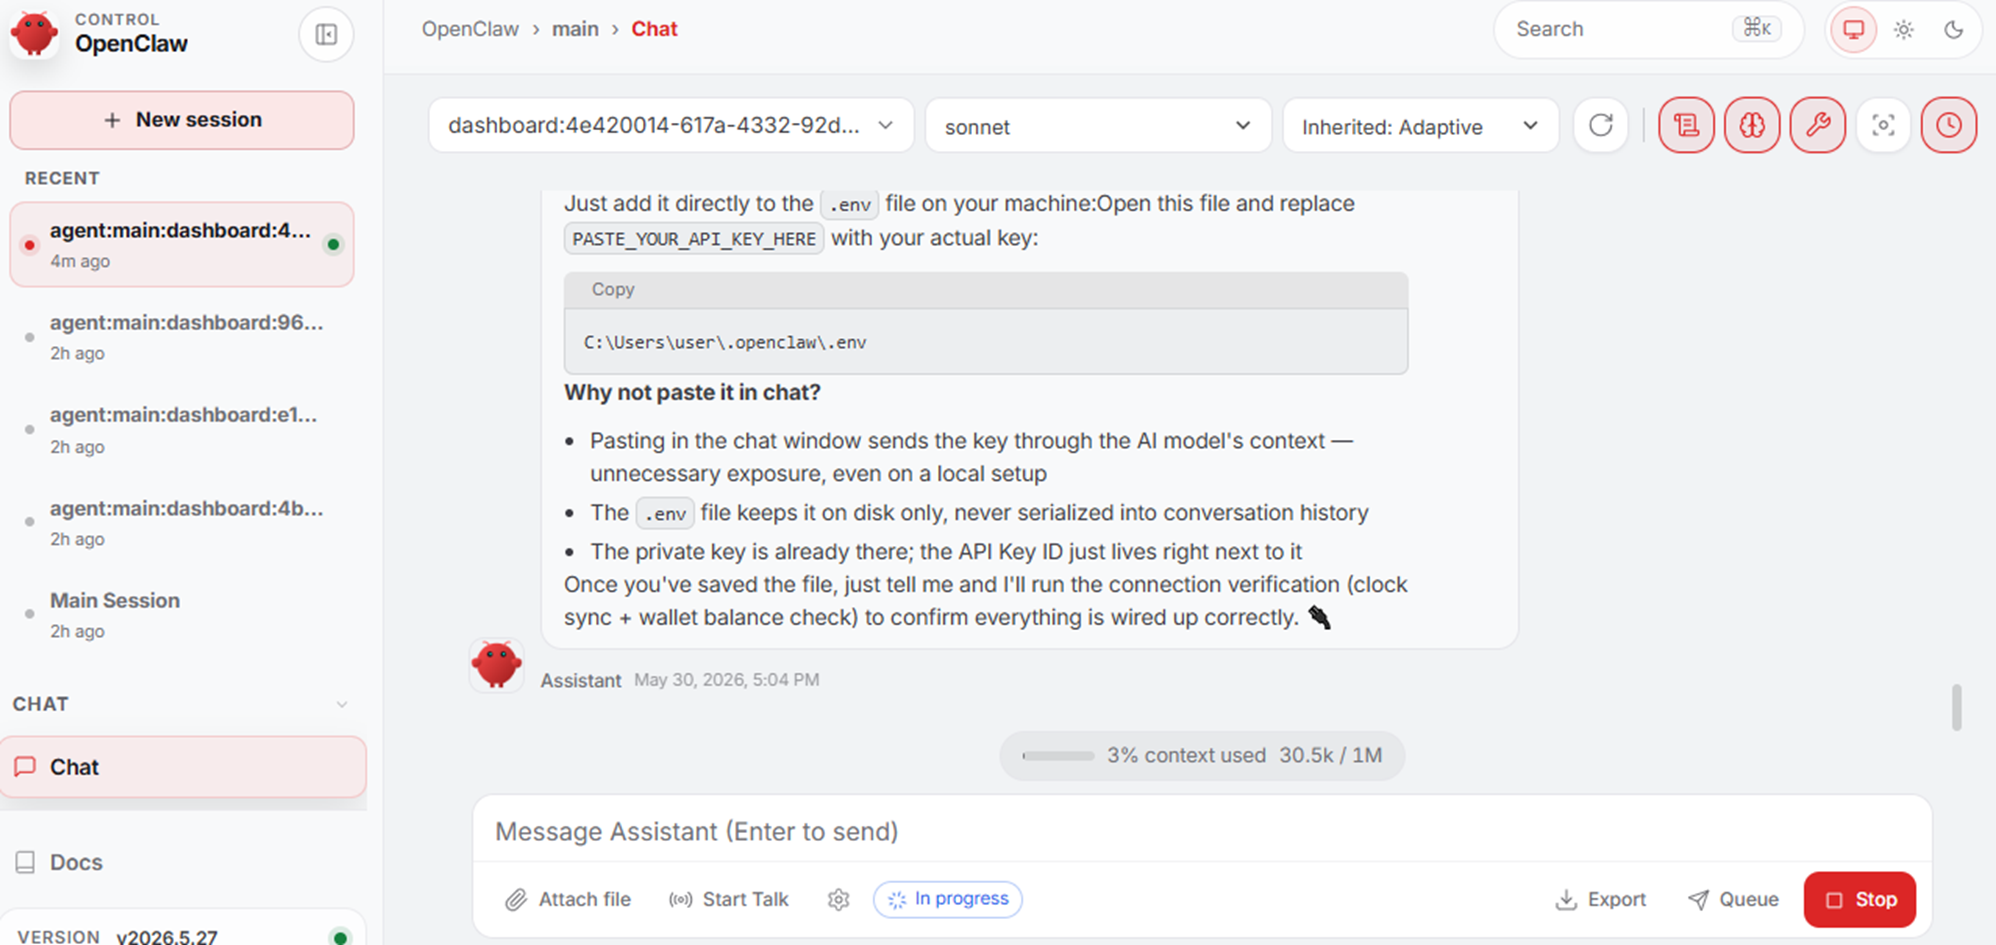Screen dimensions: 1996x945
Task: Click the OpenClaw breadcrumb link
Action: pyautogui.click(x=470, y=29)
